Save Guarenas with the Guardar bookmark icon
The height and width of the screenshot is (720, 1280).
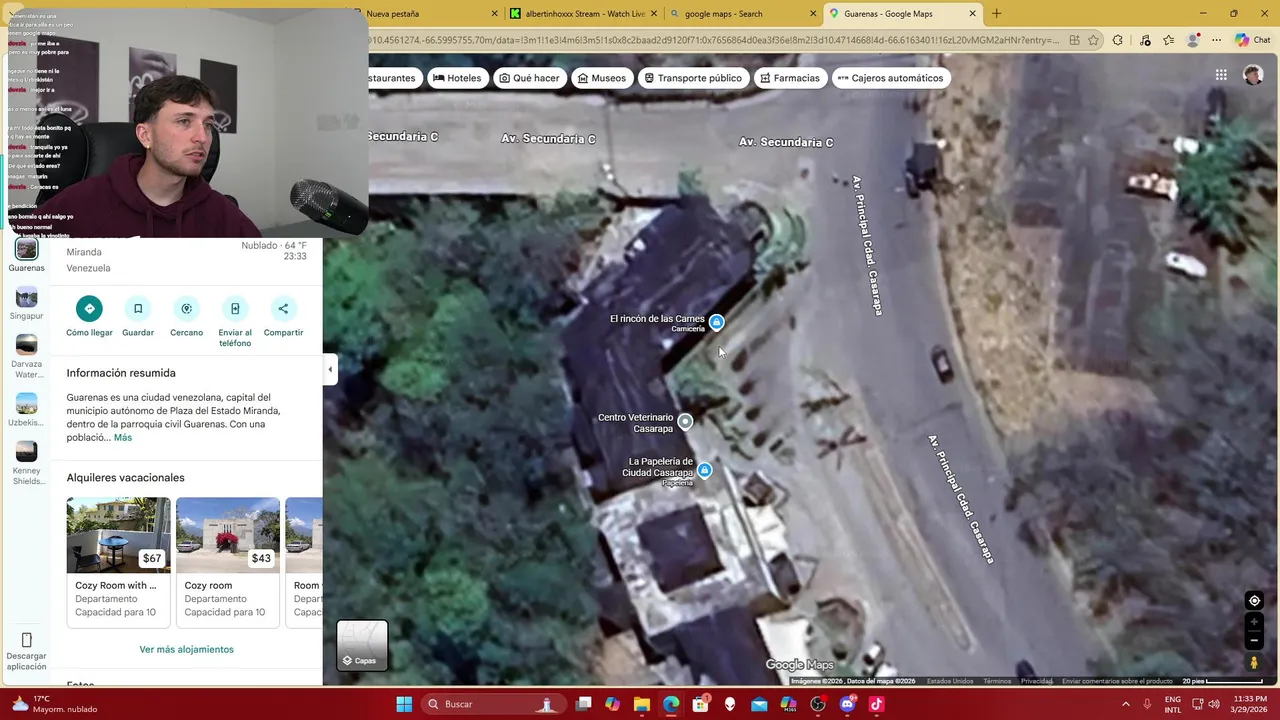[138, 309]
